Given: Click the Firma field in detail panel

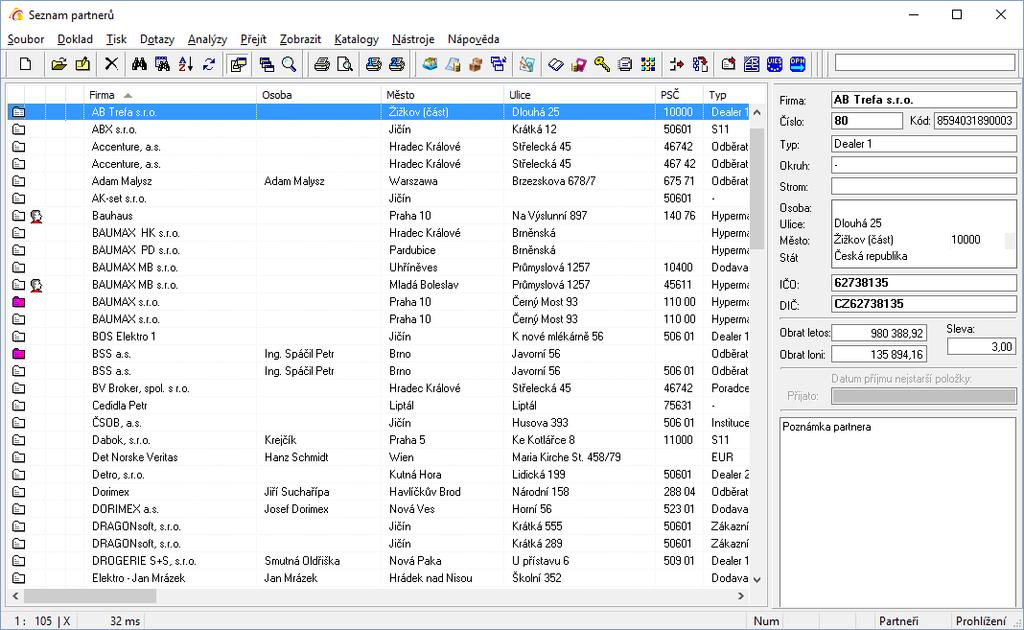Looking at the screenshot, I should 923,100.
